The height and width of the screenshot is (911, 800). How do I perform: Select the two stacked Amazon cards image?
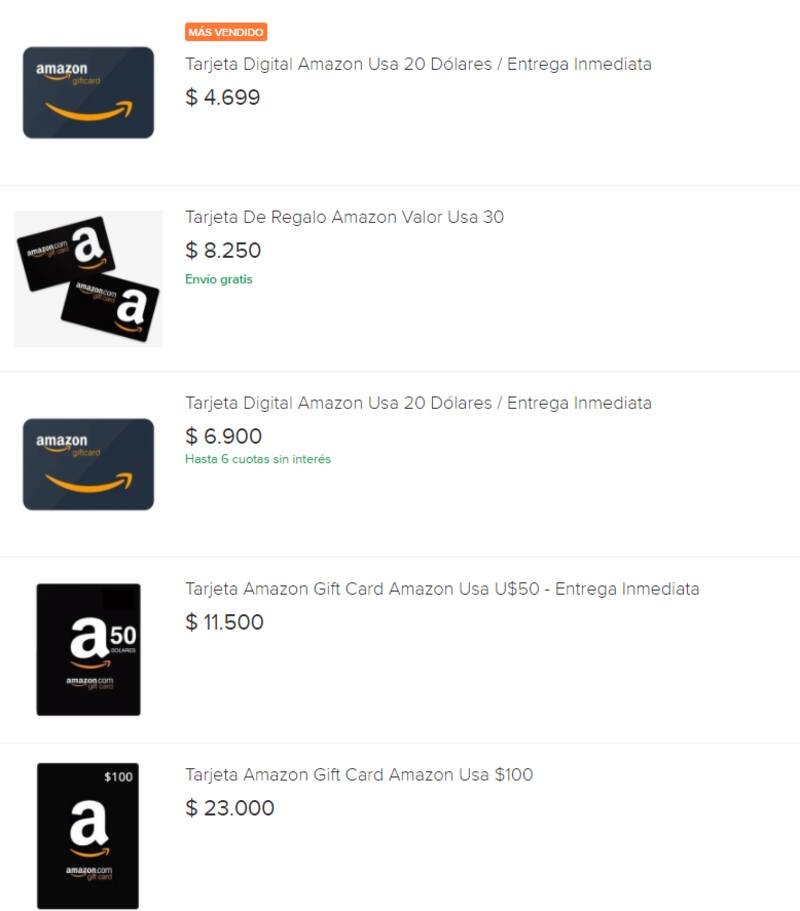[88, 278]
